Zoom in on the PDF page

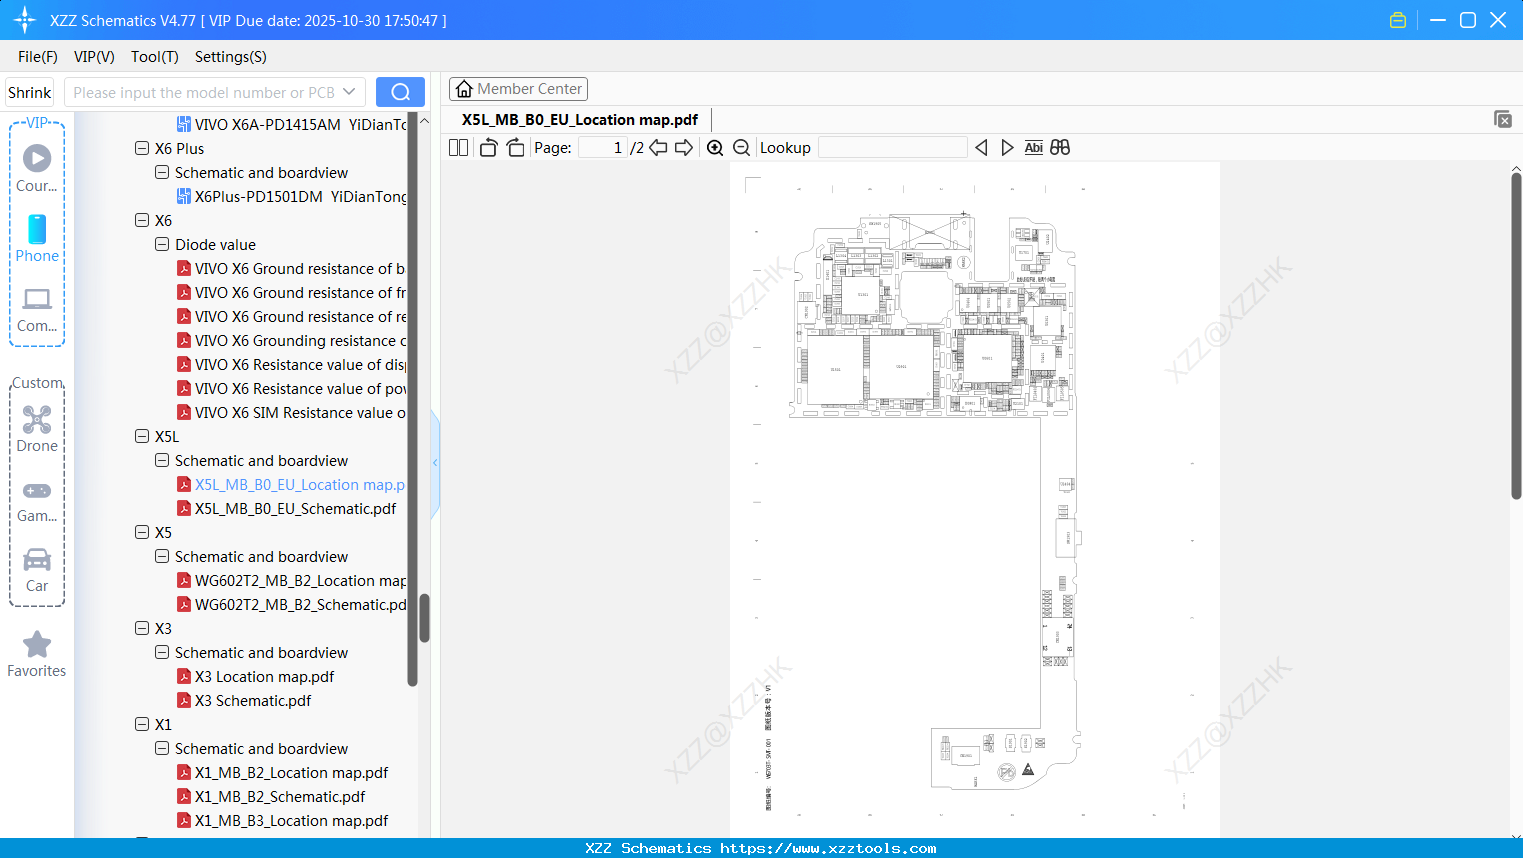[x=714, y=147]
